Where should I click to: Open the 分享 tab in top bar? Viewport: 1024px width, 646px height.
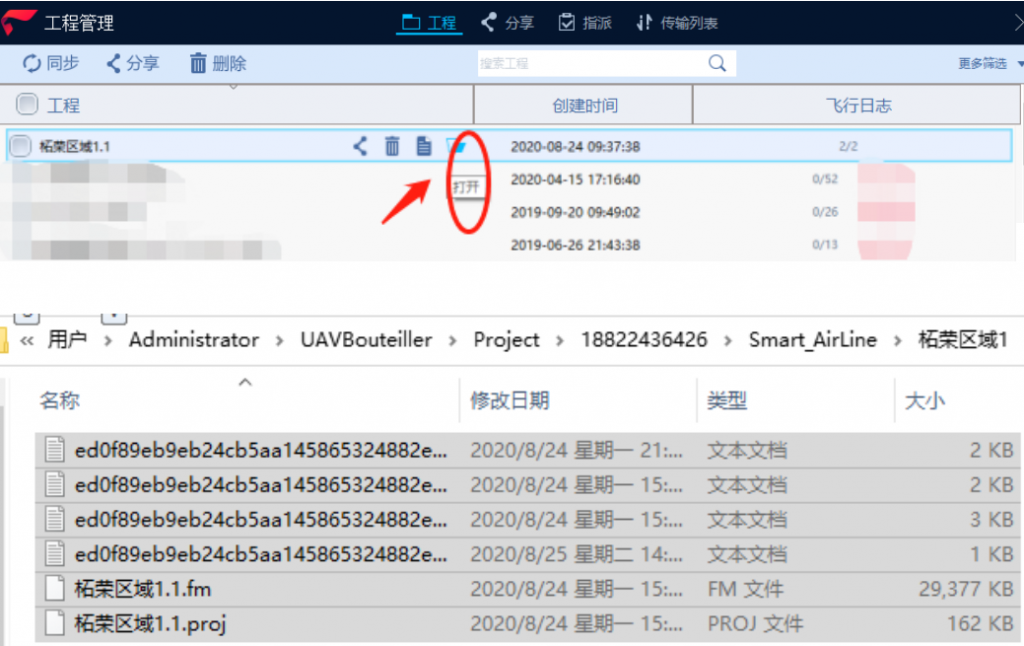coord(507,23)
